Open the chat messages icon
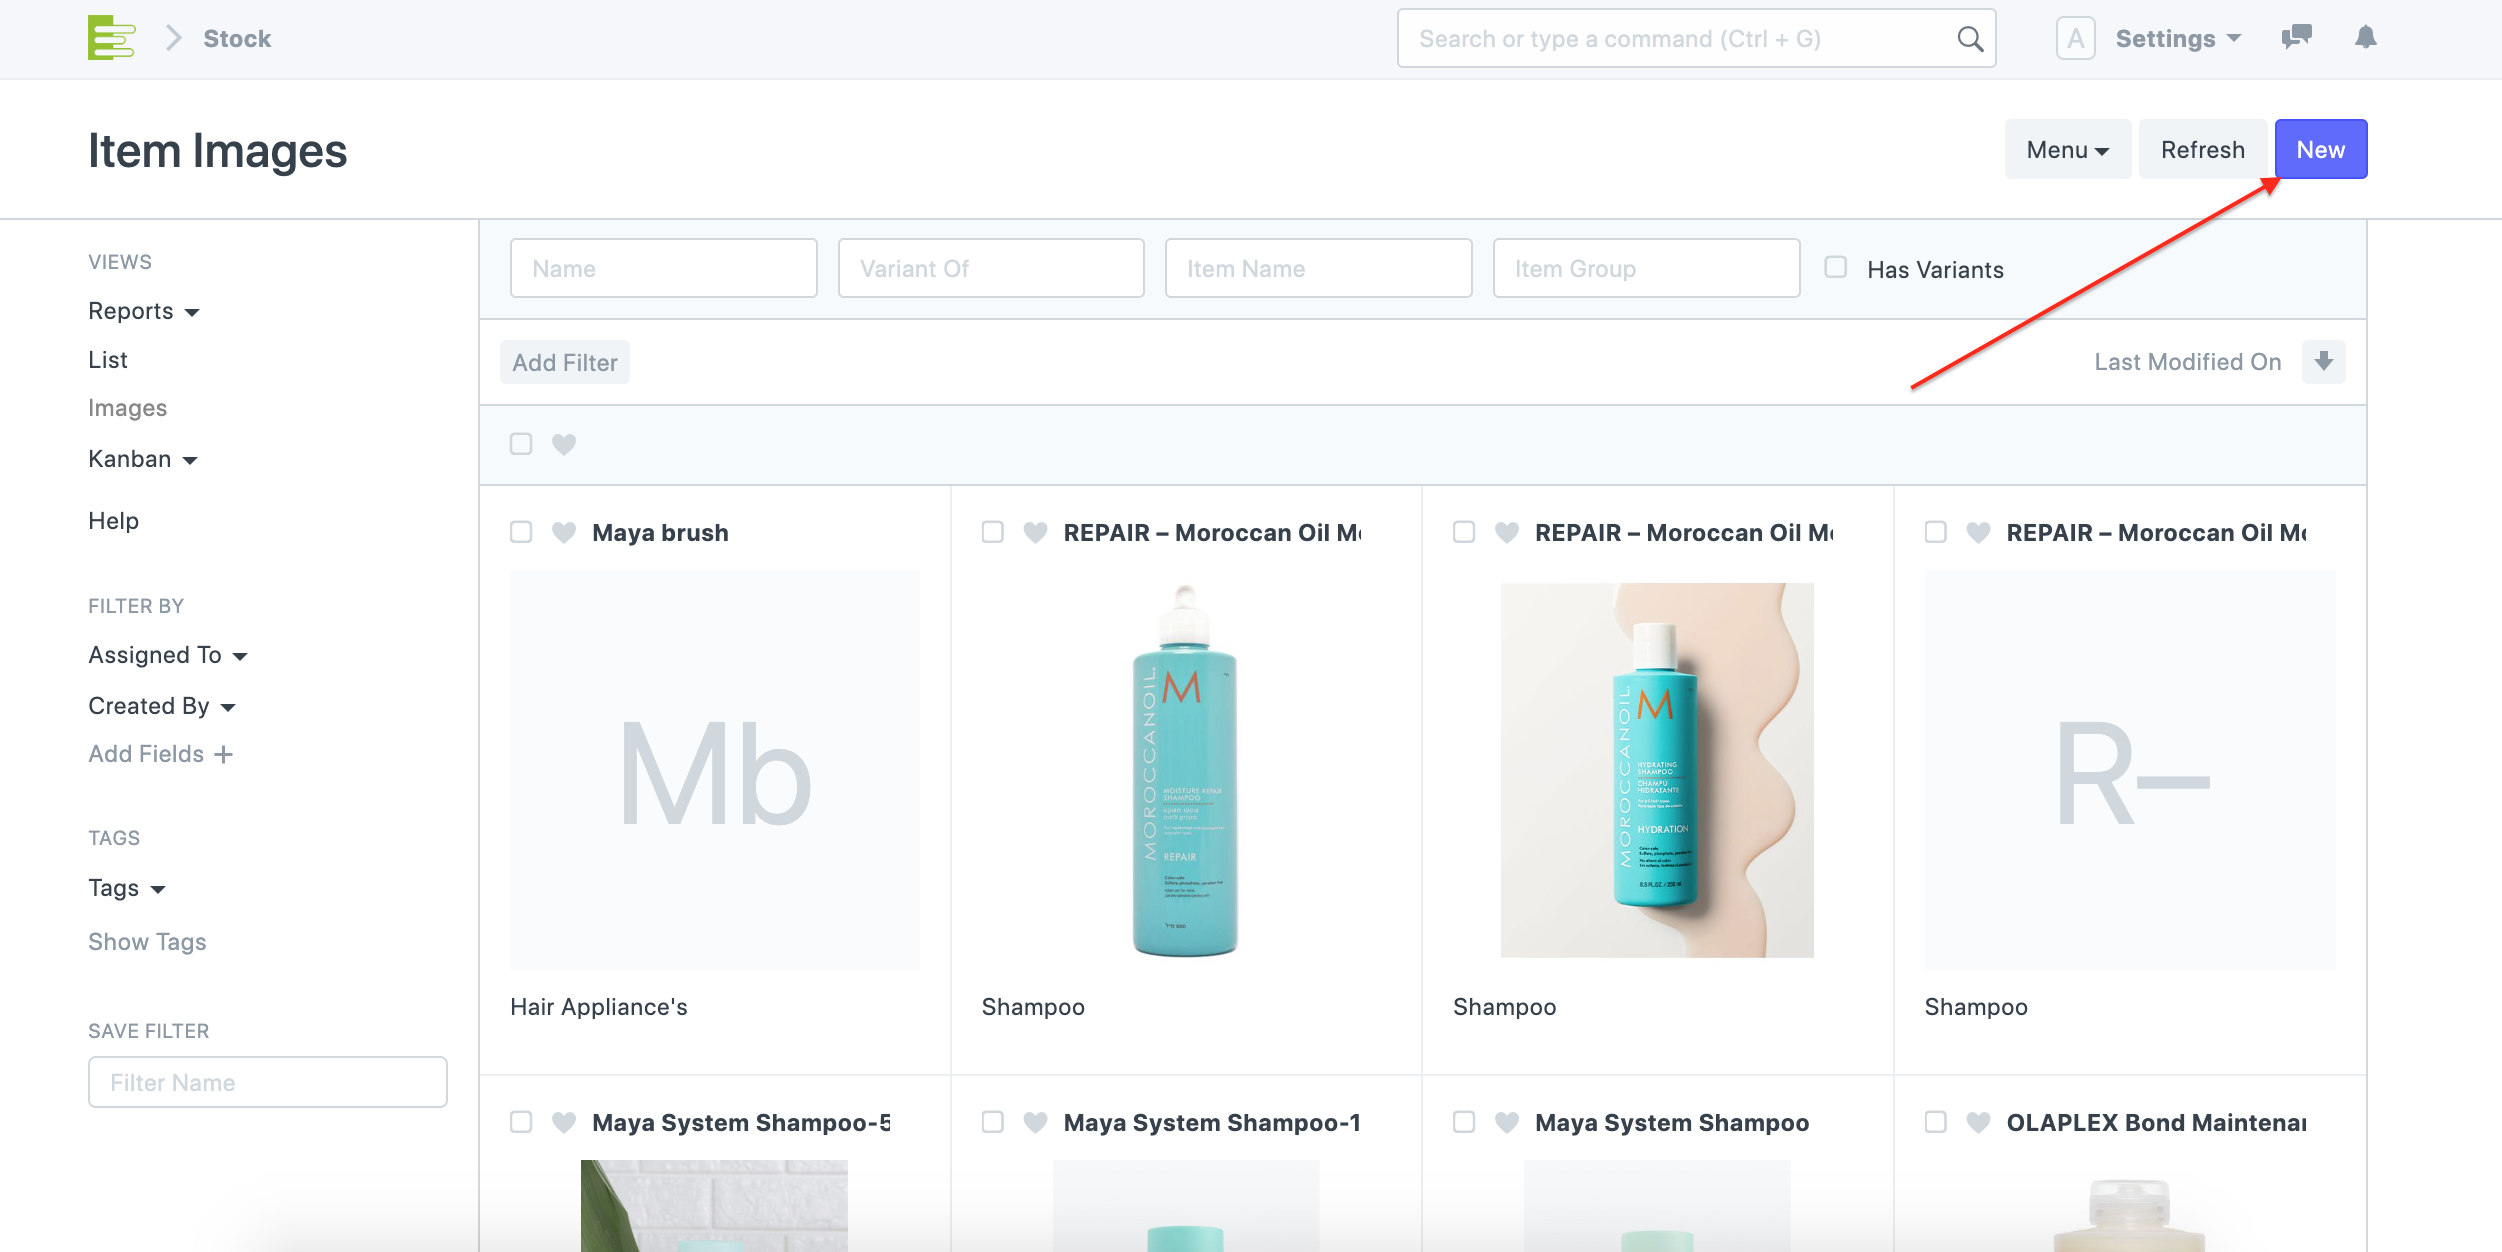This screenshot has width=2502, height=1252. (2296, 38)
